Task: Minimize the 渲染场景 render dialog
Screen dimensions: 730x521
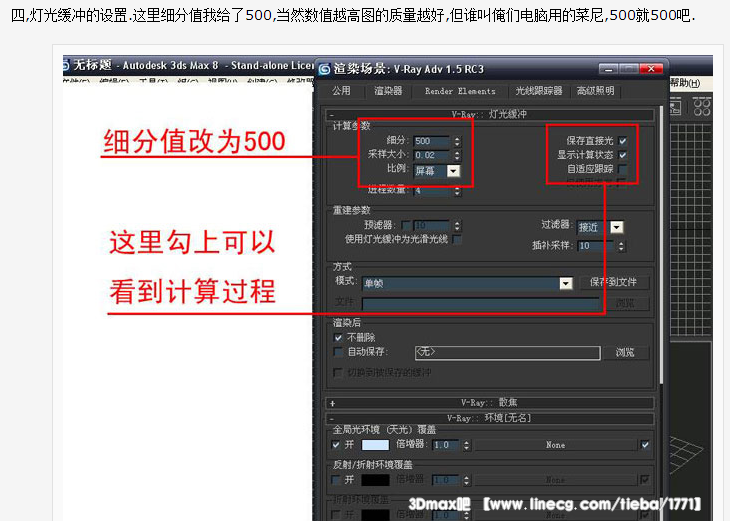Action: 608,69
